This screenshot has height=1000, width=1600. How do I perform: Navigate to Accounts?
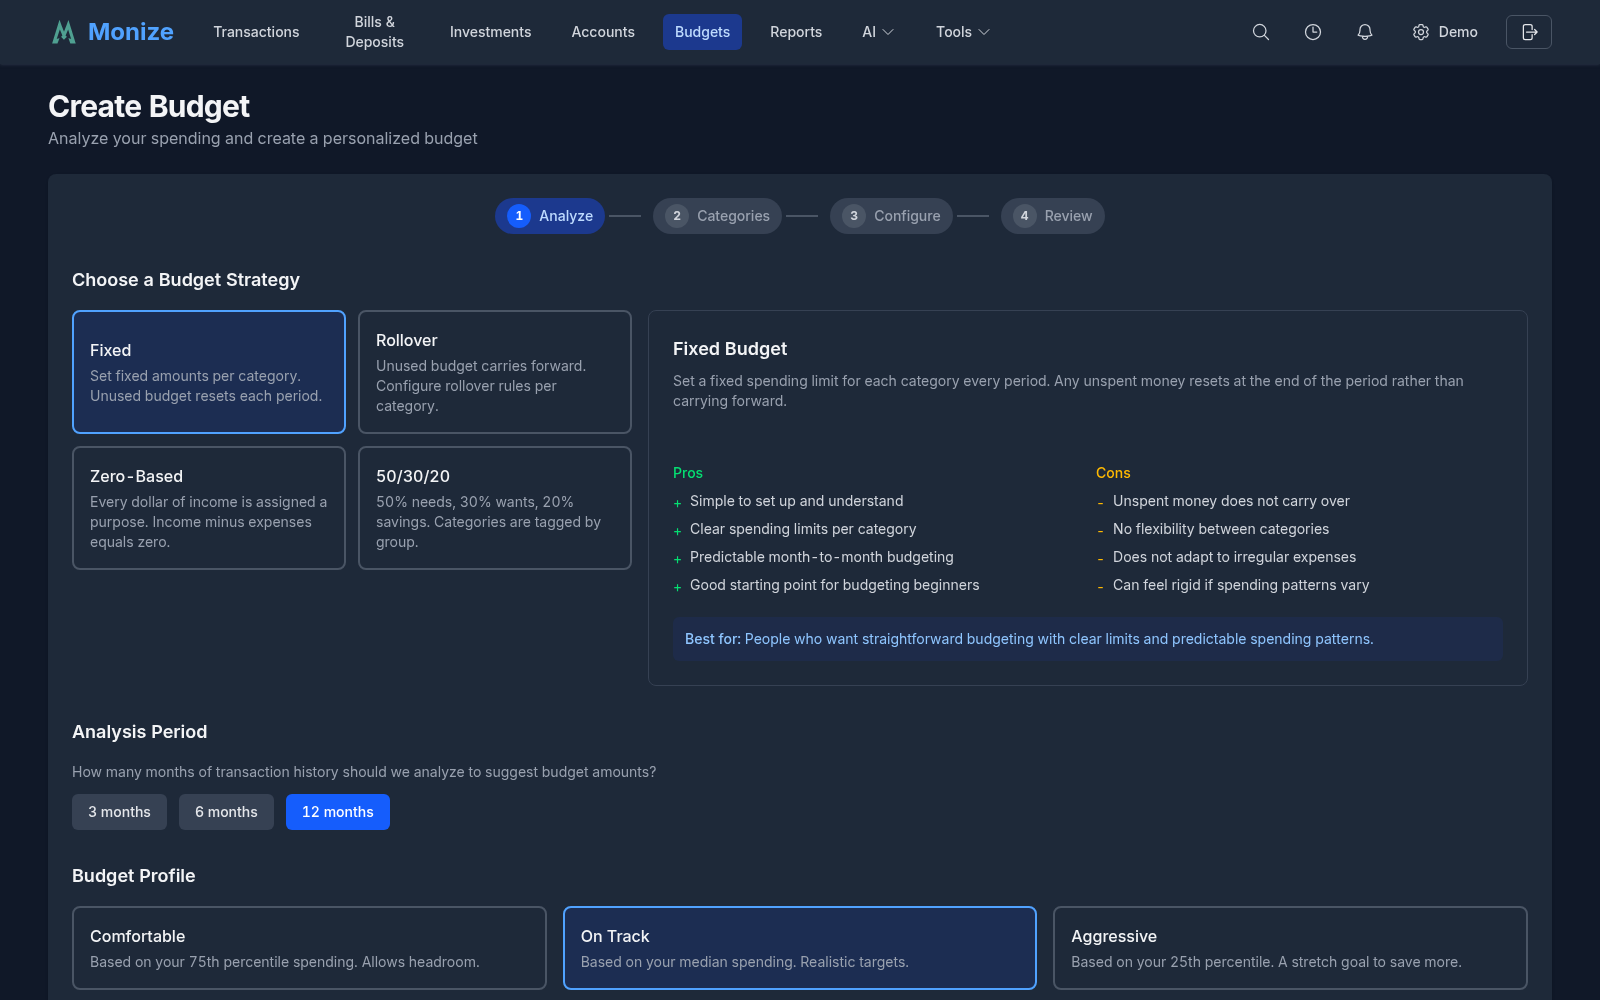(x=603, y=32)
